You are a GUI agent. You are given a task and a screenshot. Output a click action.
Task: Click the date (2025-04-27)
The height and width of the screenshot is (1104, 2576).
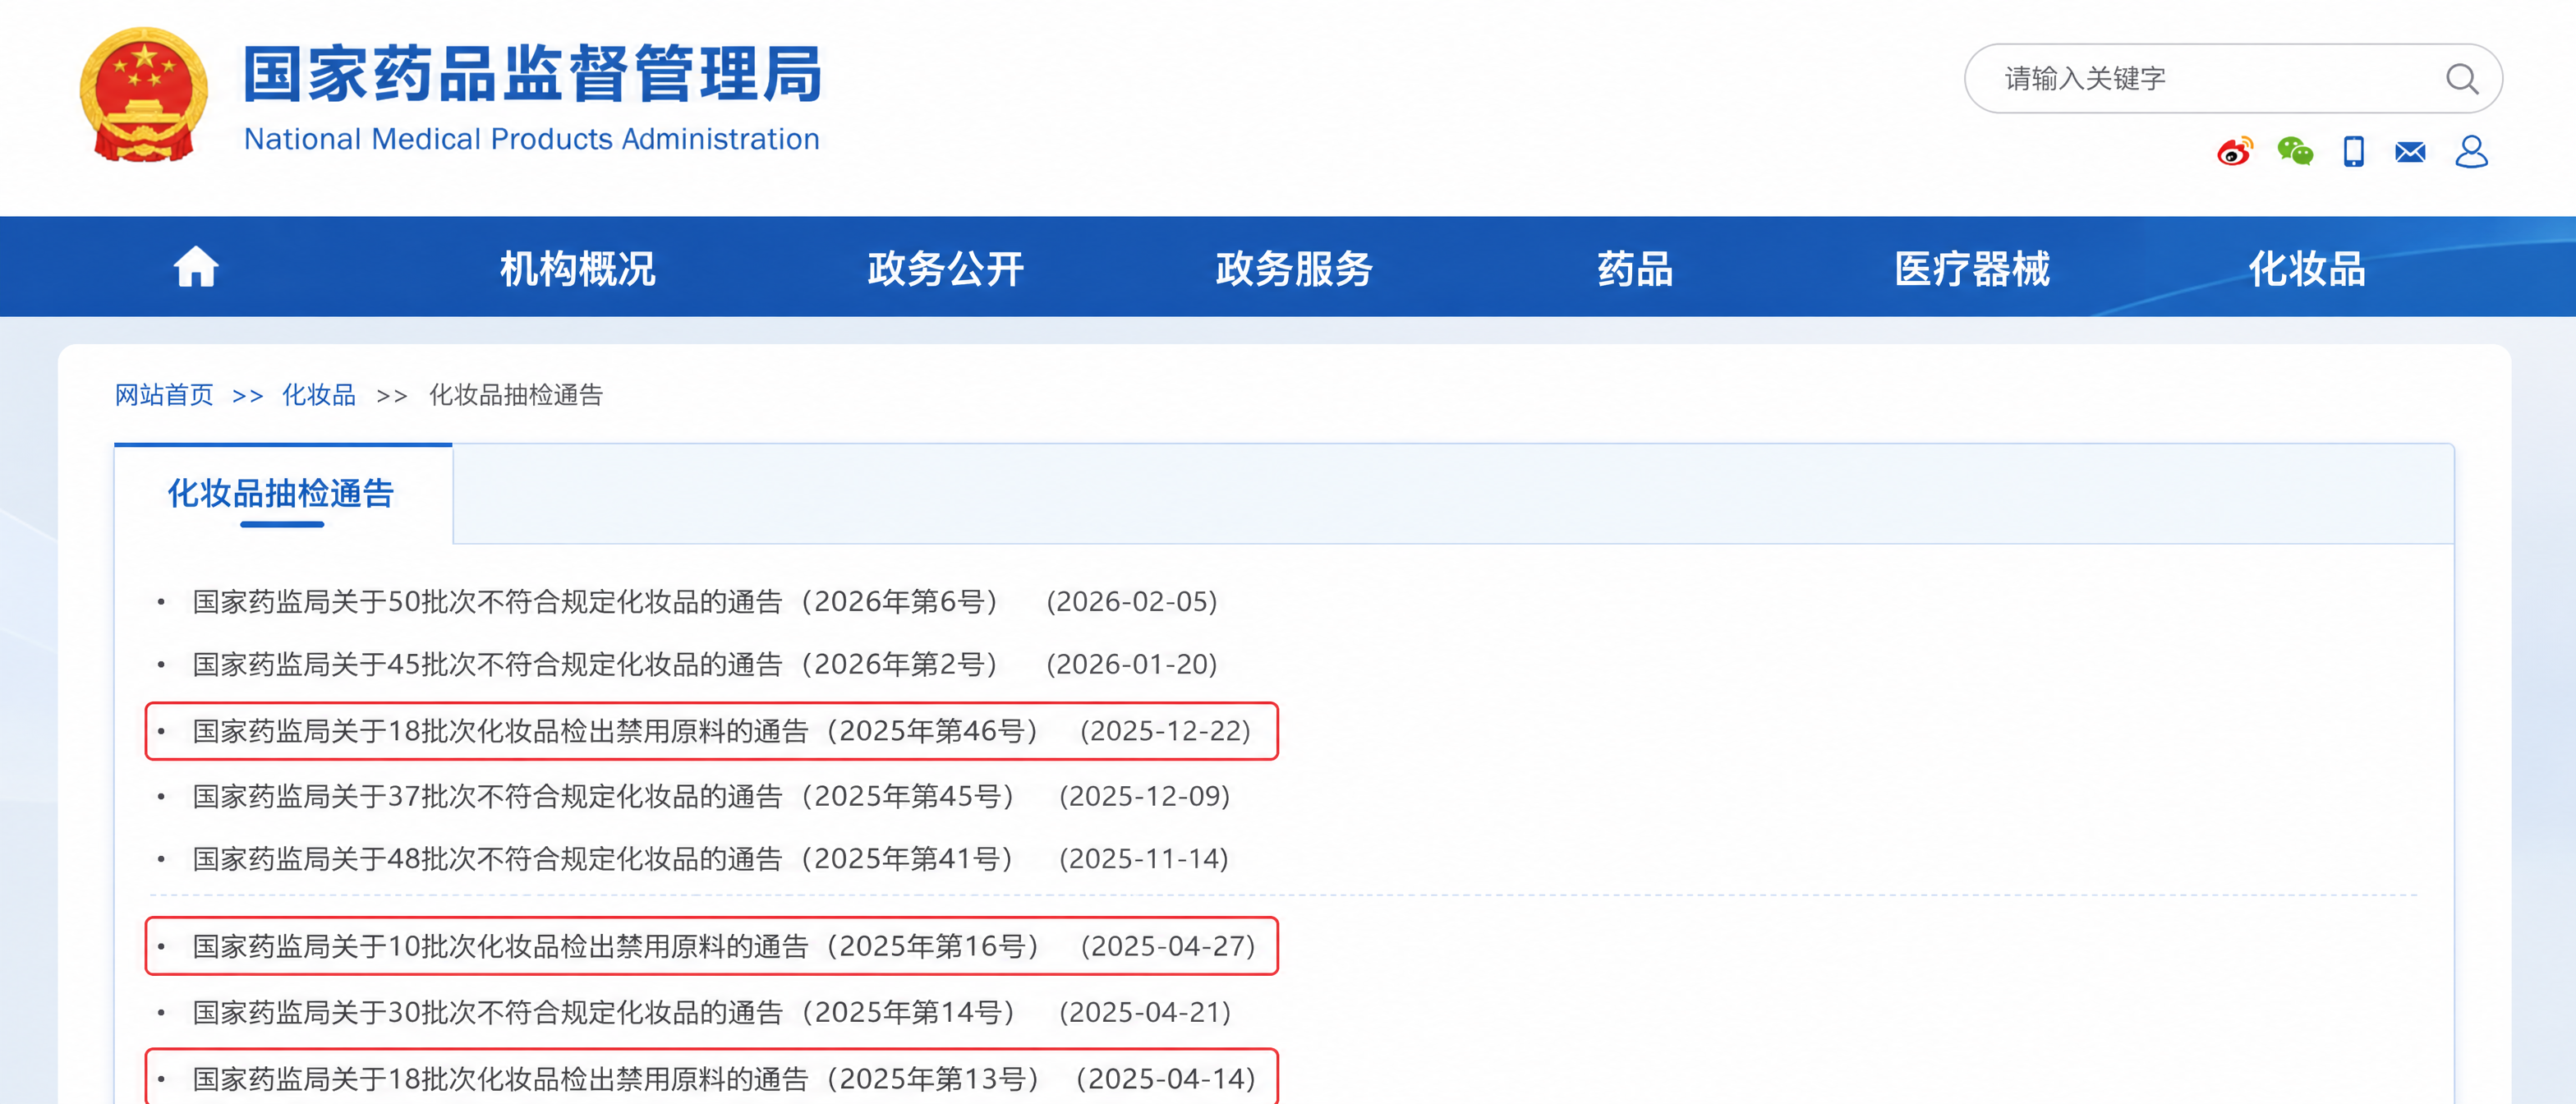click(1168, 946)
